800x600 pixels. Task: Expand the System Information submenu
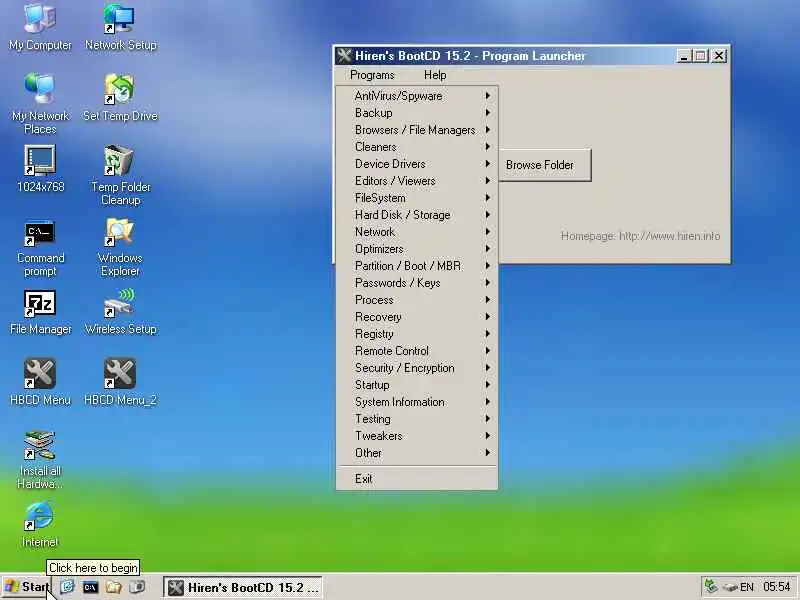pos(417,402)
